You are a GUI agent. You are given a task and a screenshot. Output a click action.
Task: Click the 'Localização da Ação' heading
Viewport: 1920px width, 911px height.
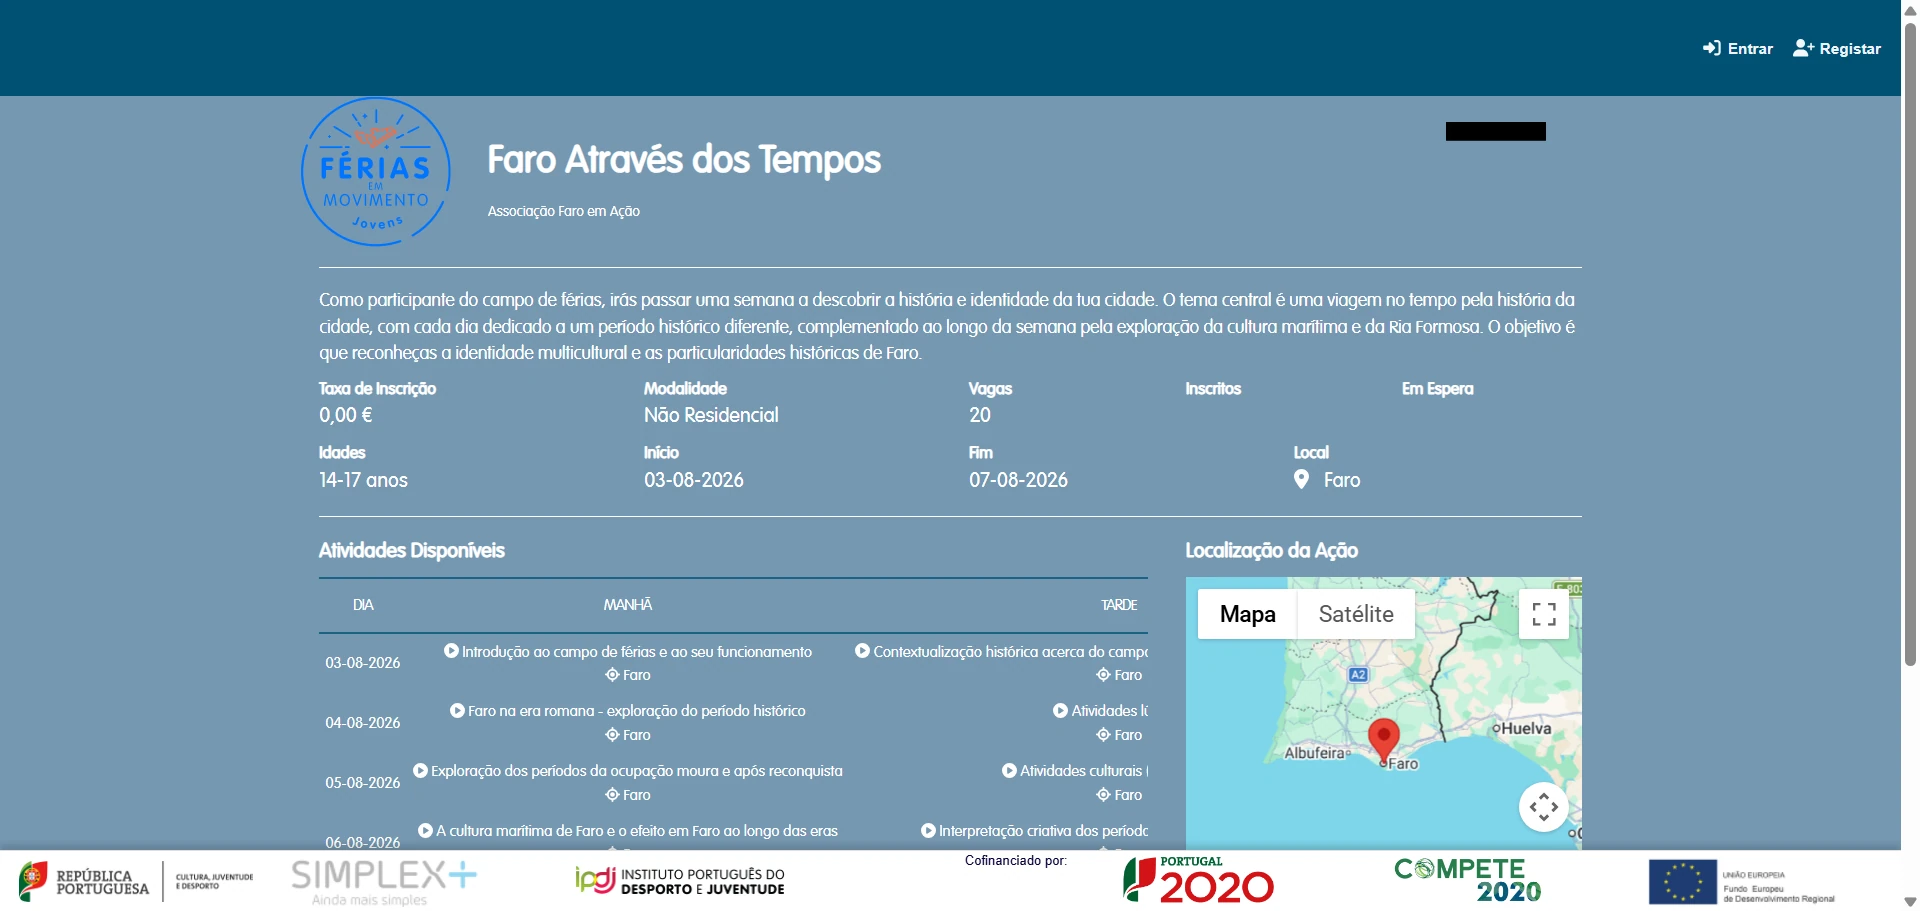(1271, 550)
